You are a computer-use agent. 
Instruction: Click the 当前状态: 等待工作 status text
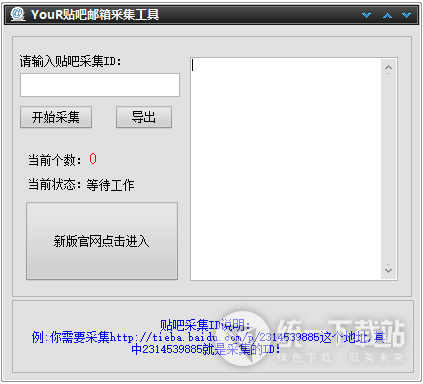coord(81,185)
